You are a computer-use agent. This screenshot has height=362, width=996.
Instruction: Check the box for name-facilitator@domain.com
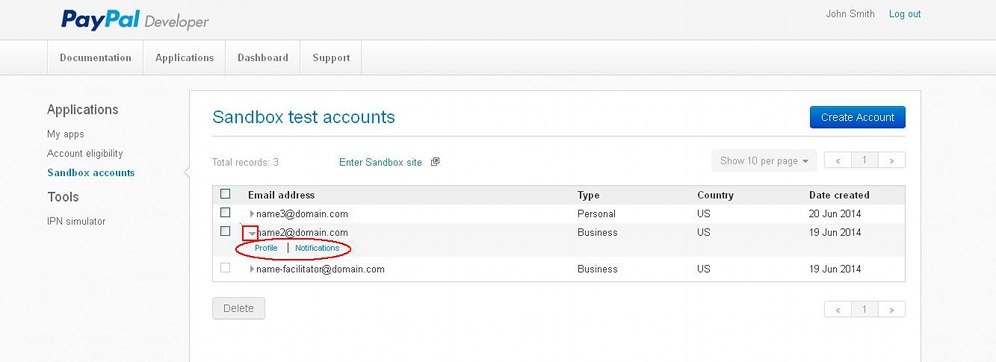click(225, 268)
